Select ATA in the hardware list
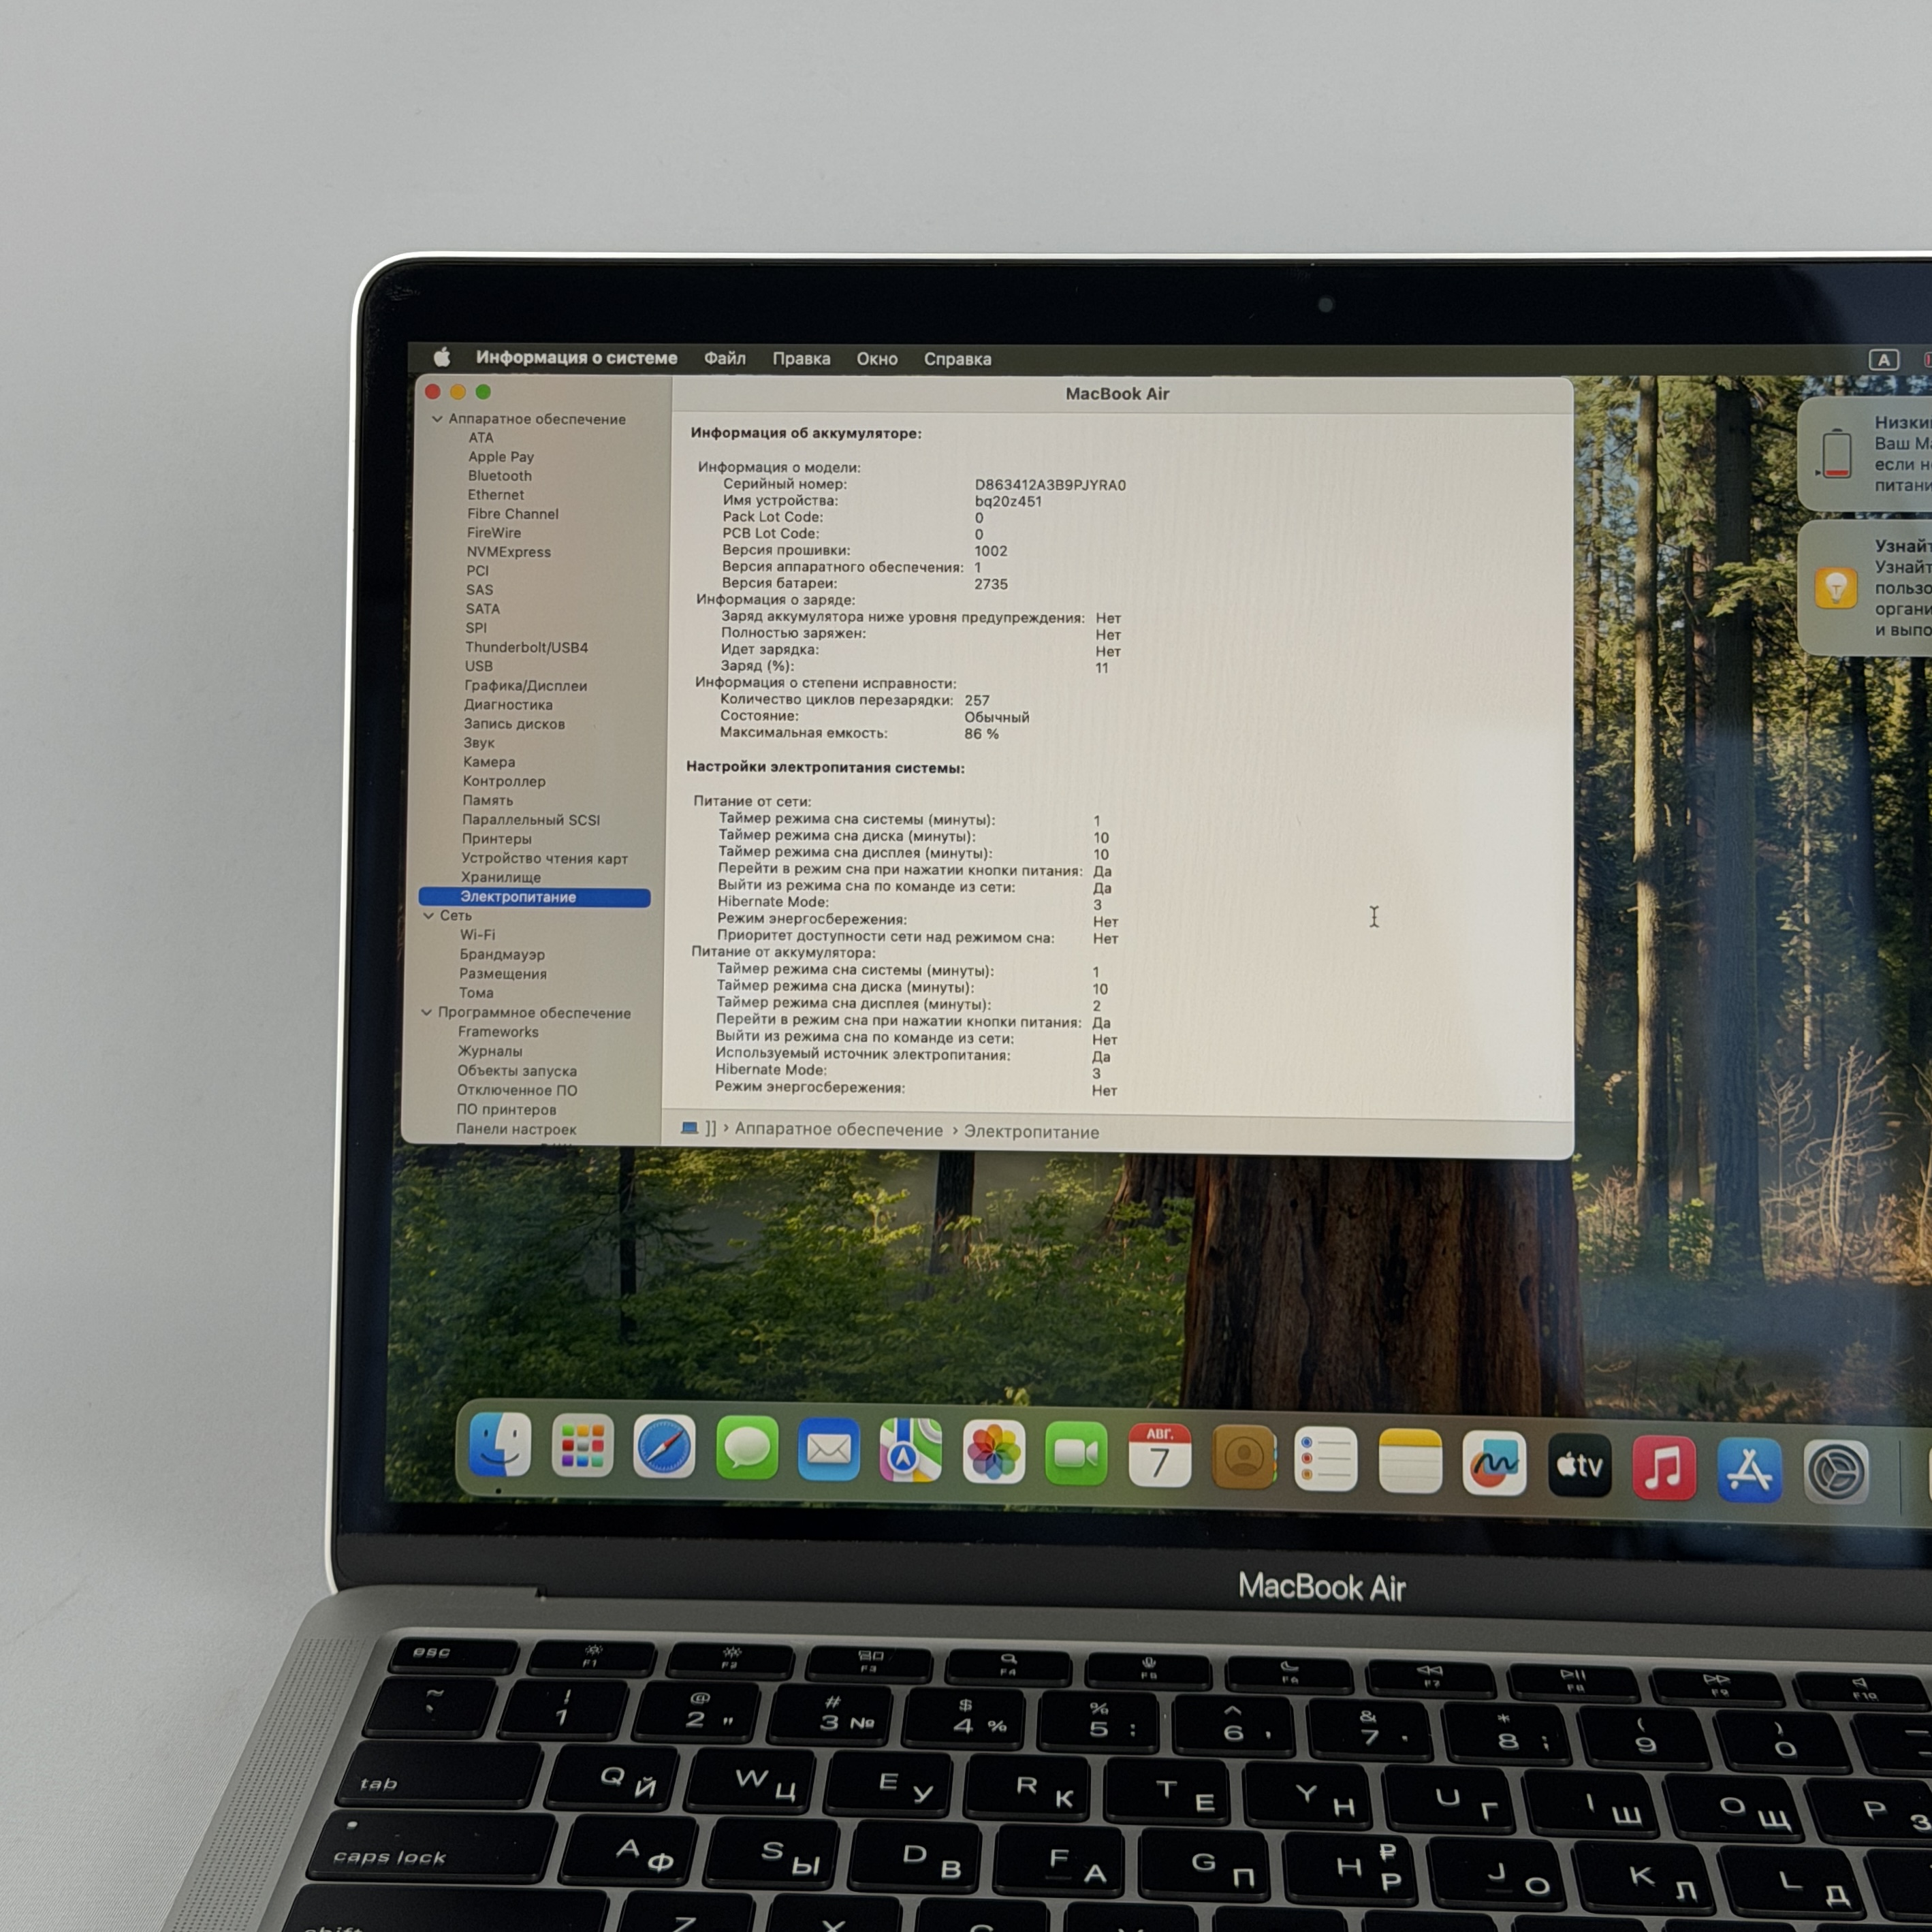The image size is (1932, 1932). [x=481, y=438]
